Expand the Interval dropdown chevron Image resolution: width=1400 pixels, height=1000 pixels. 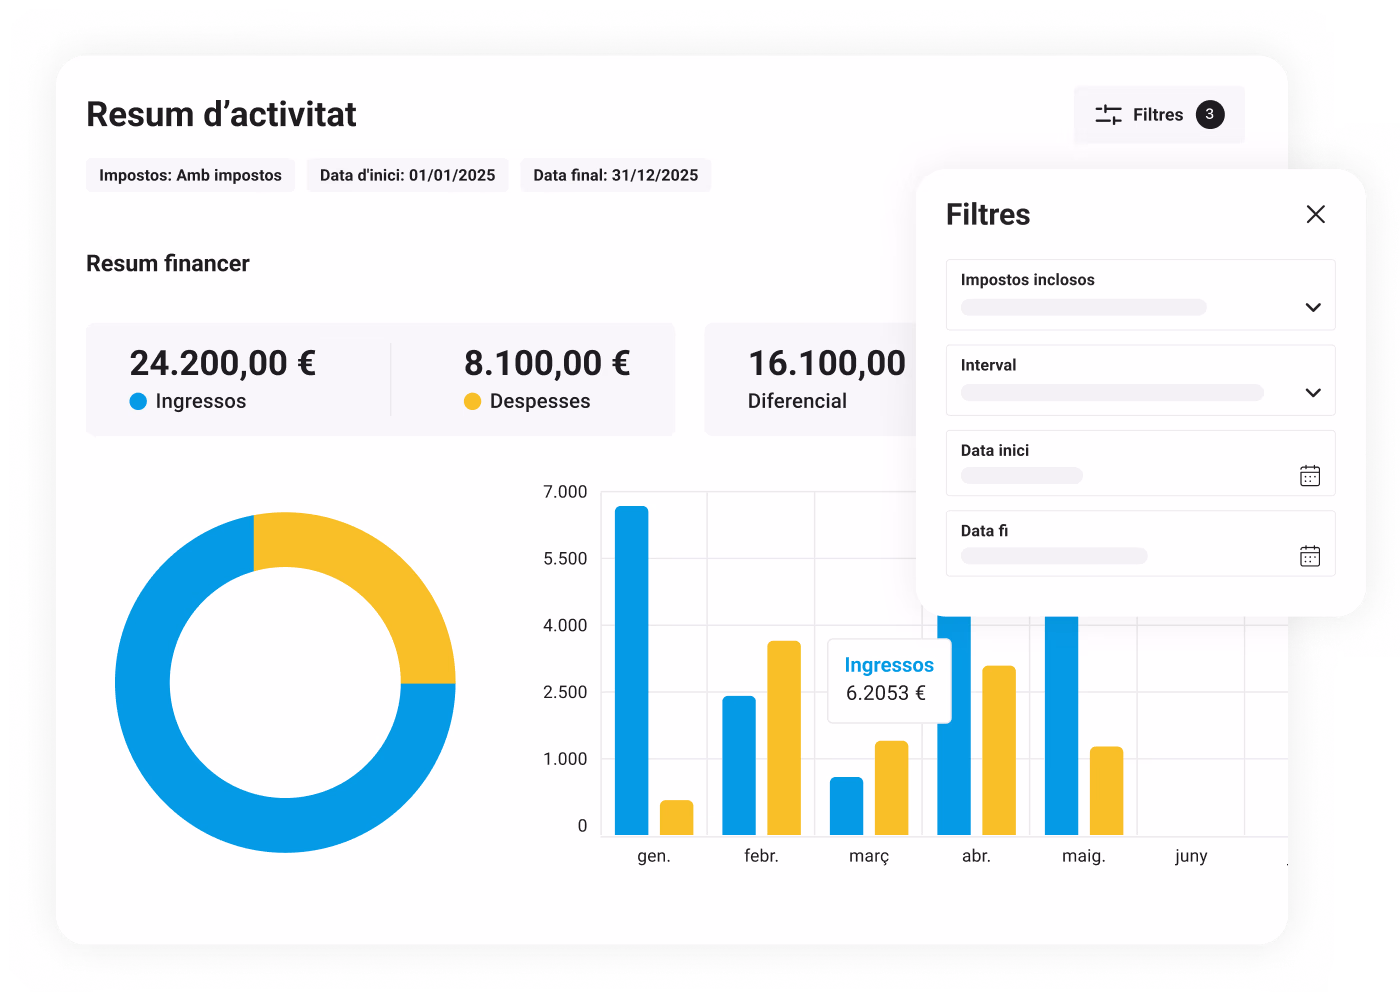tap(1313, 392)
